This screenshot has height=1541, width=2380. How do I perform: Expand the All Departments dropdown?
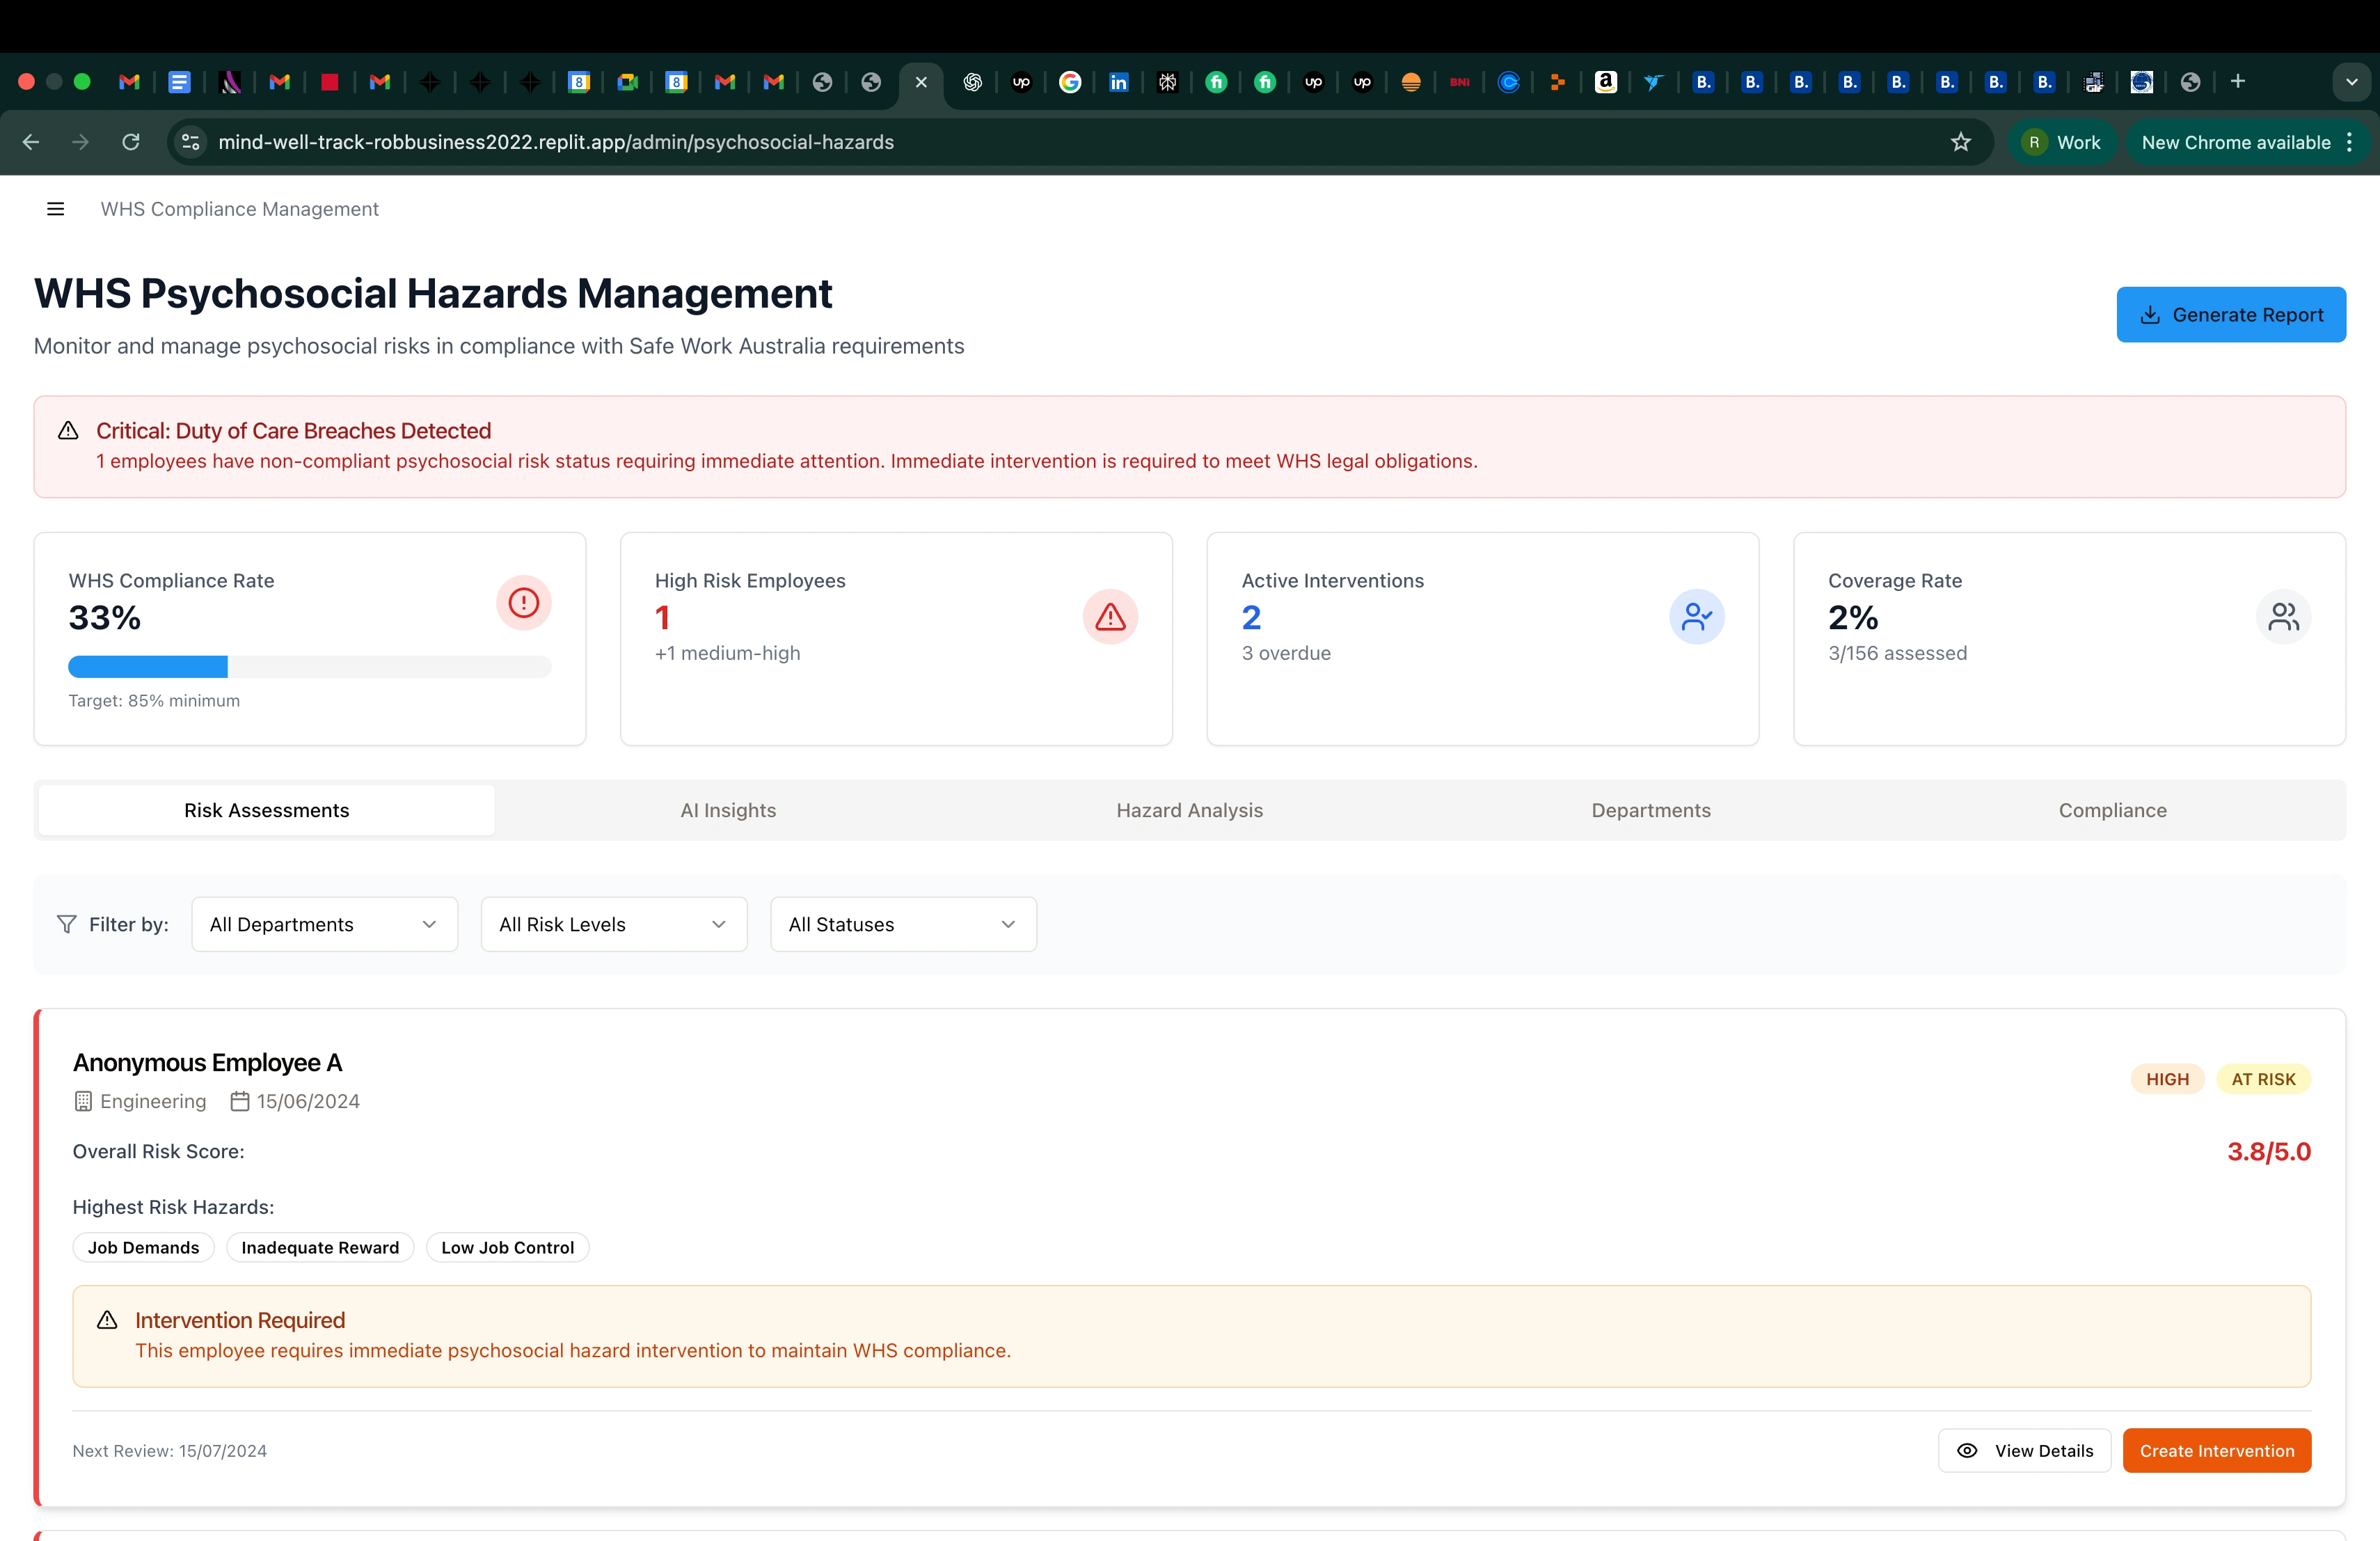coord(324,924)
